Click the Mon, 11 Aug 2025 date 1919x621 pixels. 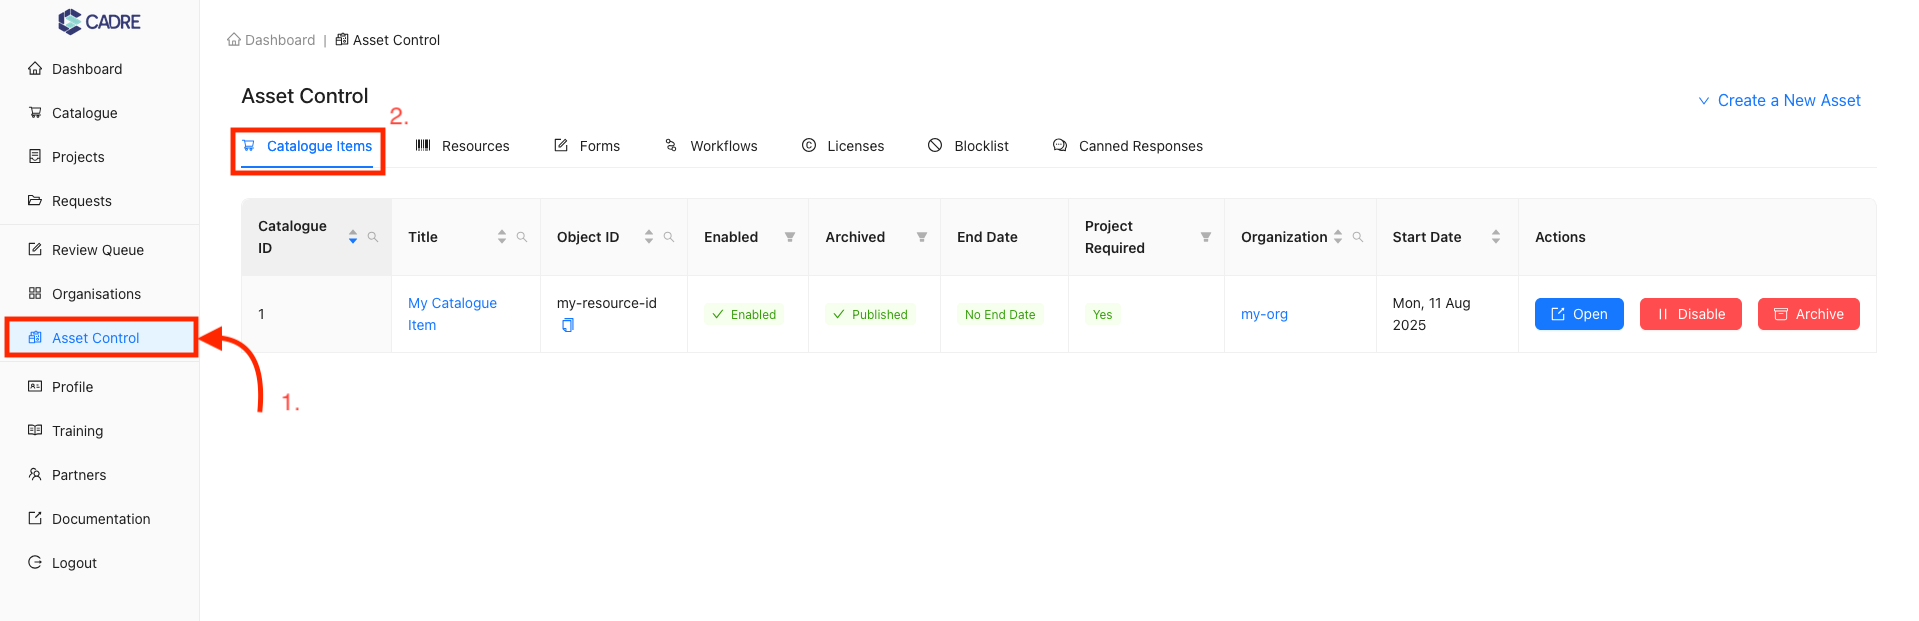pos(1431,314)
